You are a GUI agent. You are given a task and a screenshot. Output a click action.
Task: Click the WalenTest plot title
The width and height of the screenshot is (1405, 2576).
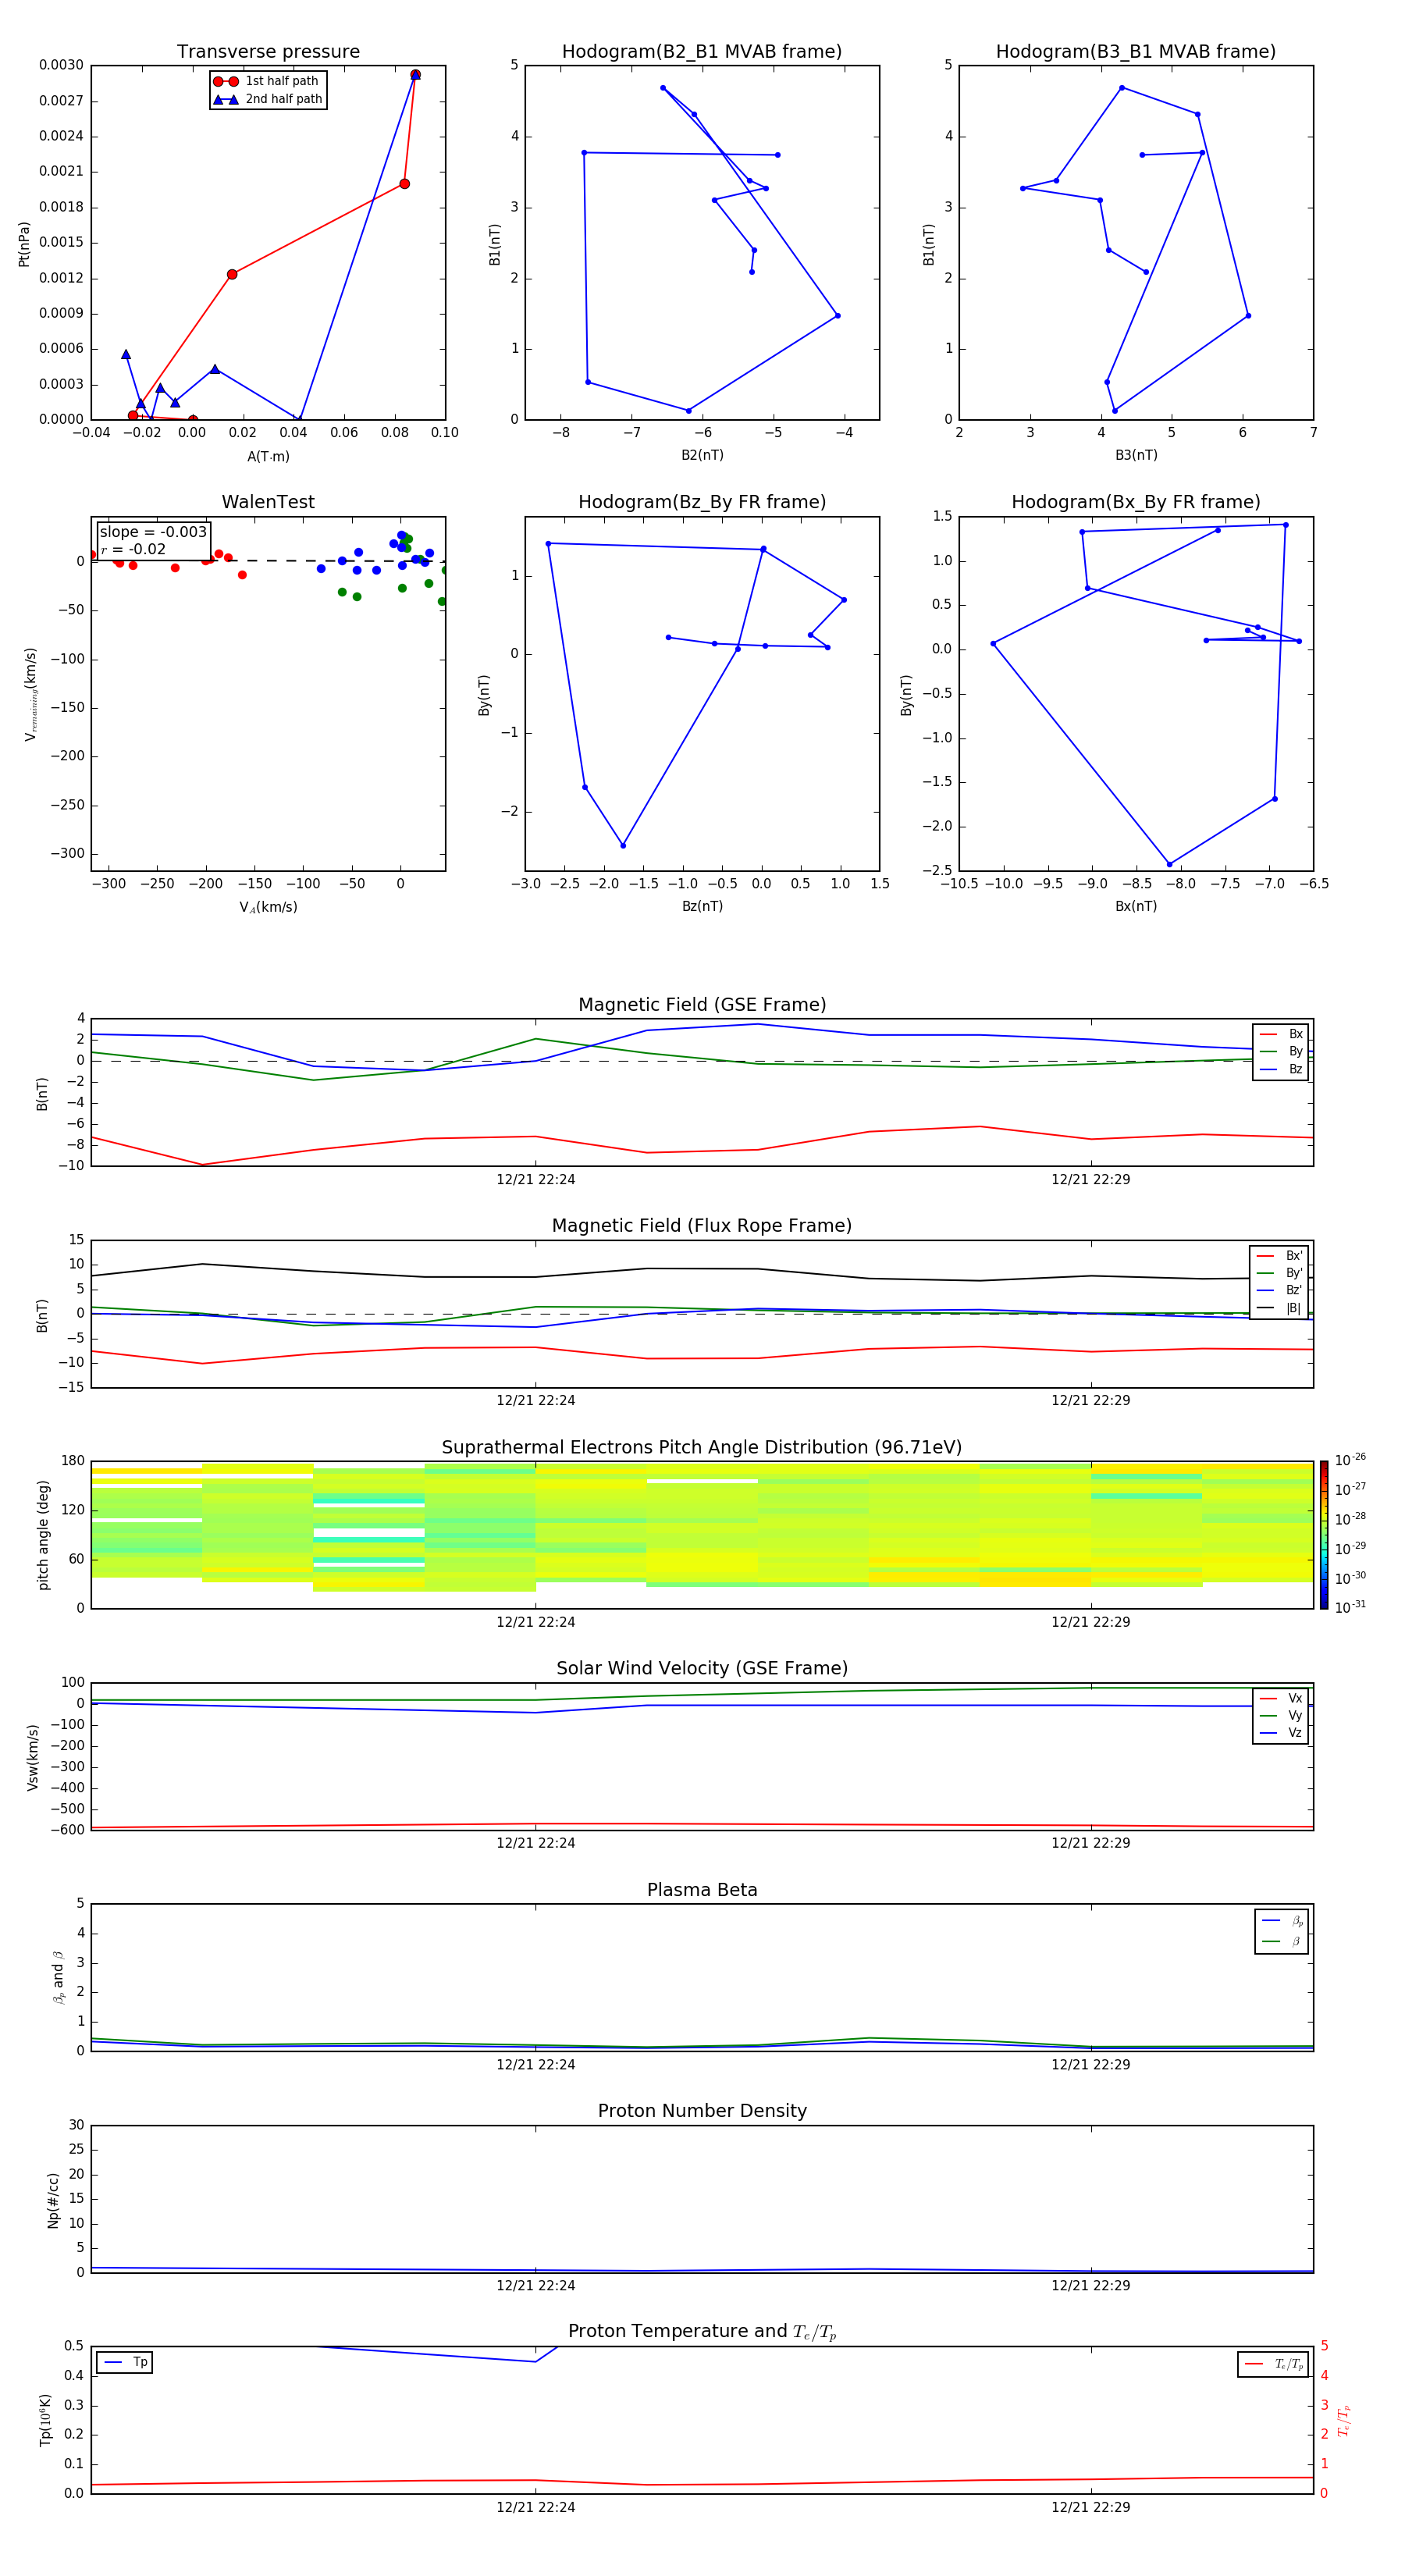(268, 502)
